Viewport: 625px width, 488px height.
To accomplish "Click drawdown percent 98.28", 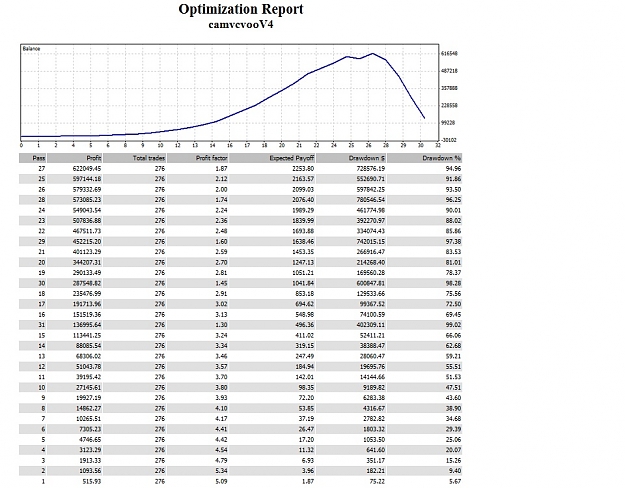I will (x=453, y=283).
